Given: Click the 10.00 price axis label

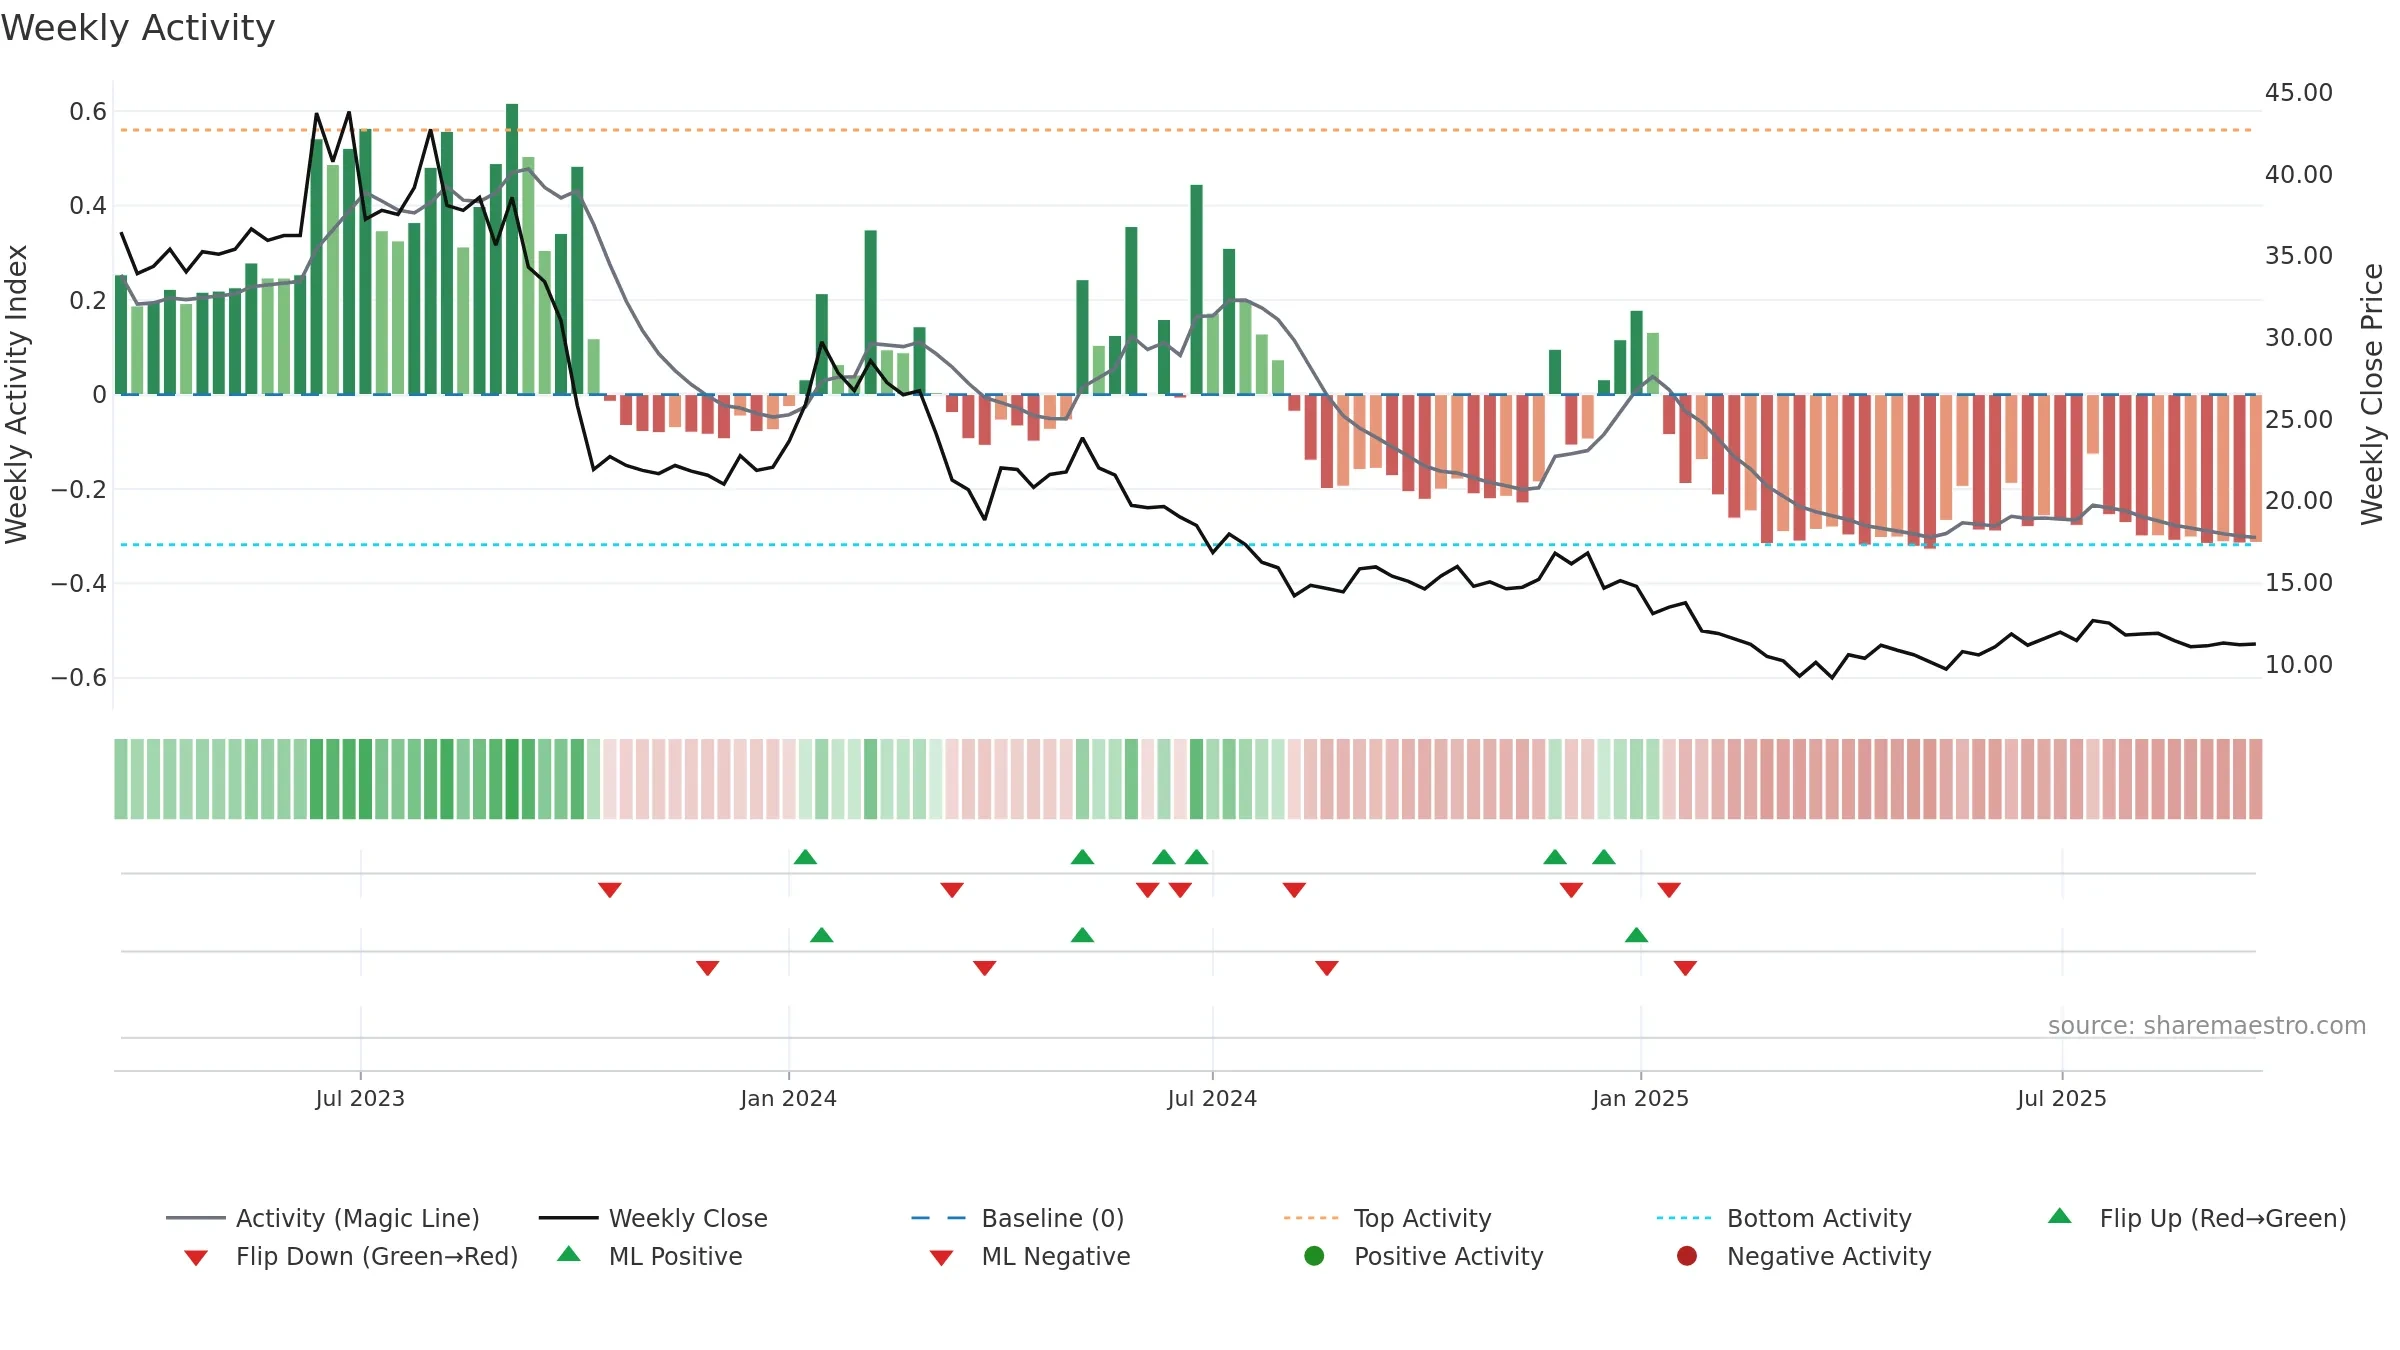Looking at the screenshot, I should pyautogui.click(x=2298, y=665).
